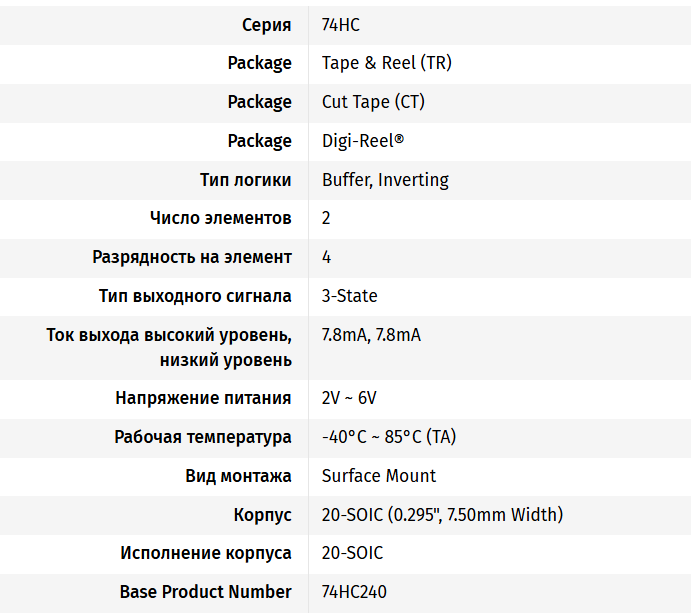Click the "Разрядность на элемент" label
Image resolution: width=691 pixels, height=615 pixels.
click(192, 257)
